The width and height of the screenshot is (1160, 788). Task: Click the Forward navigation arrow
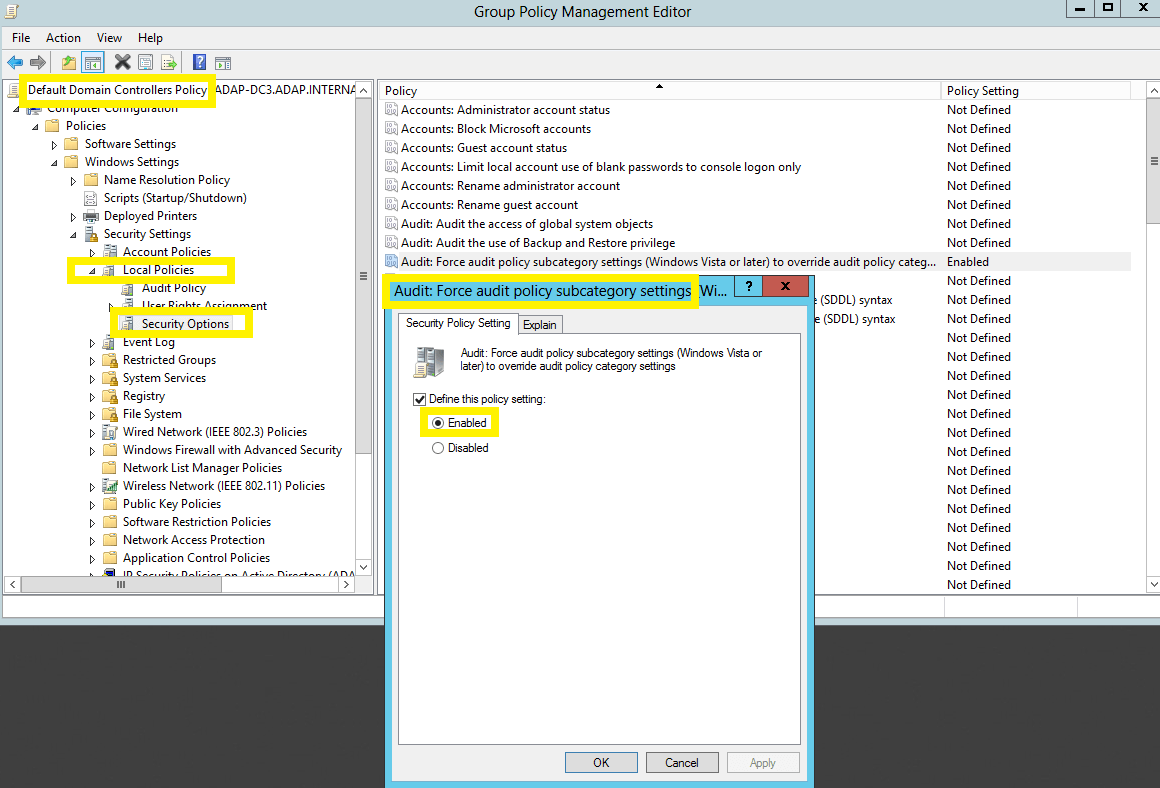(x=37, y=62)
